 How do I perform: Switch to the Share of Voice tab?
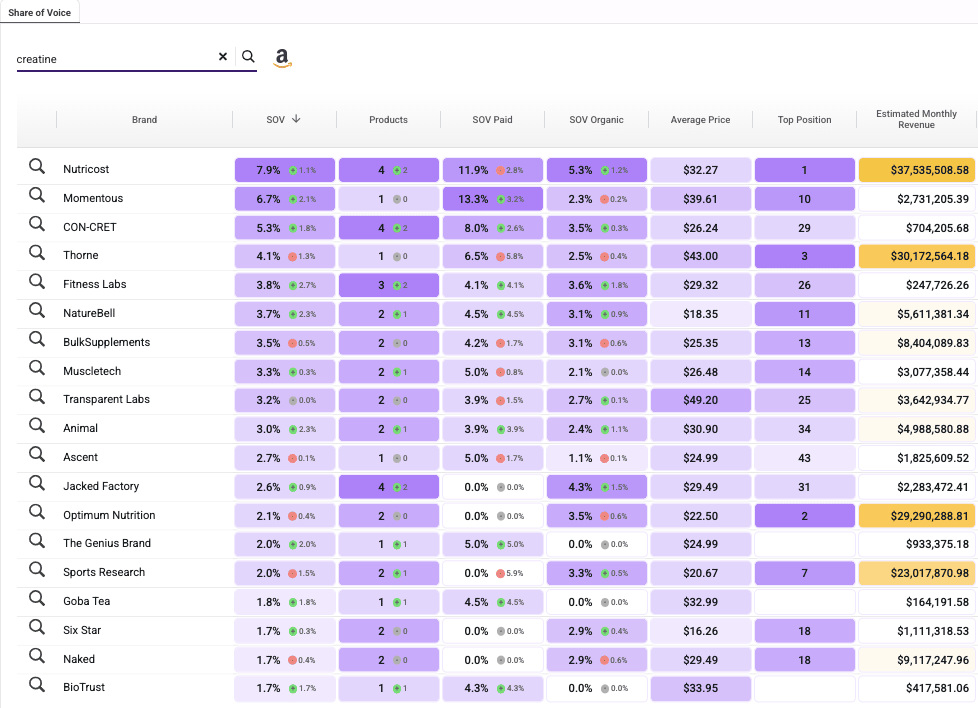click(39, 12)
